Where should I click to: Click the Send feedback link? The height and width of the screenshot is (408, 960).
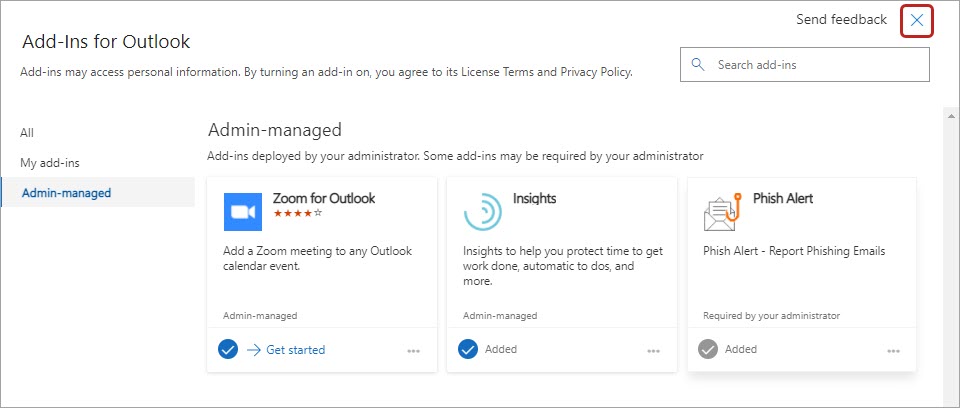[x=841, y=20]
